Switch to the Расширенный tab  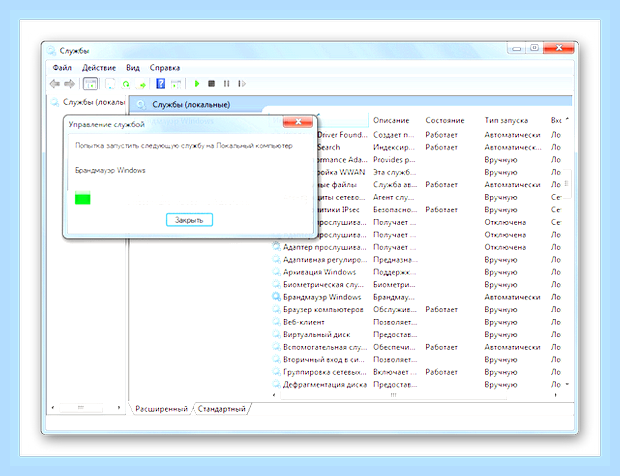point(161,409)
